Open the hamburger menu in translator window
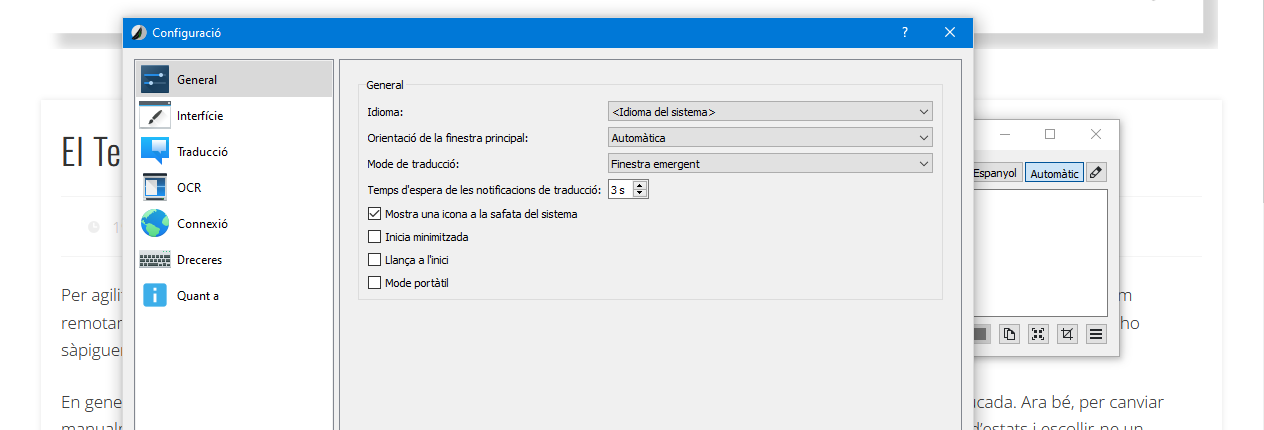This screenshot has width=1264, height=430. 1096,334
